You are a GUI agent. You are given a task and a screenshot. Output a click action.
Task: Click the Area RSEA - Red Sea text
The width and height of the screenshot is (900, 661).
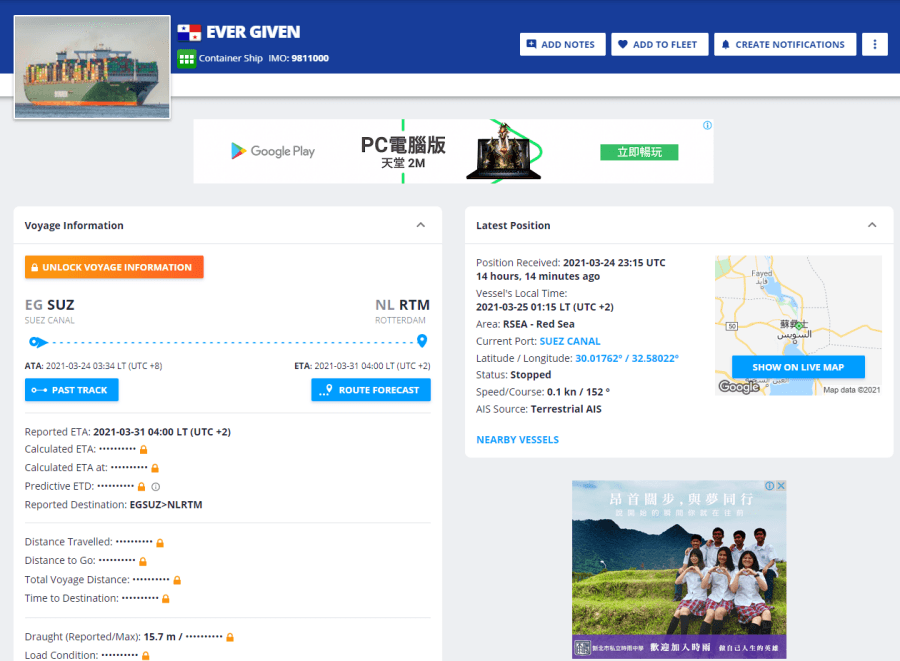pos(525,324)
